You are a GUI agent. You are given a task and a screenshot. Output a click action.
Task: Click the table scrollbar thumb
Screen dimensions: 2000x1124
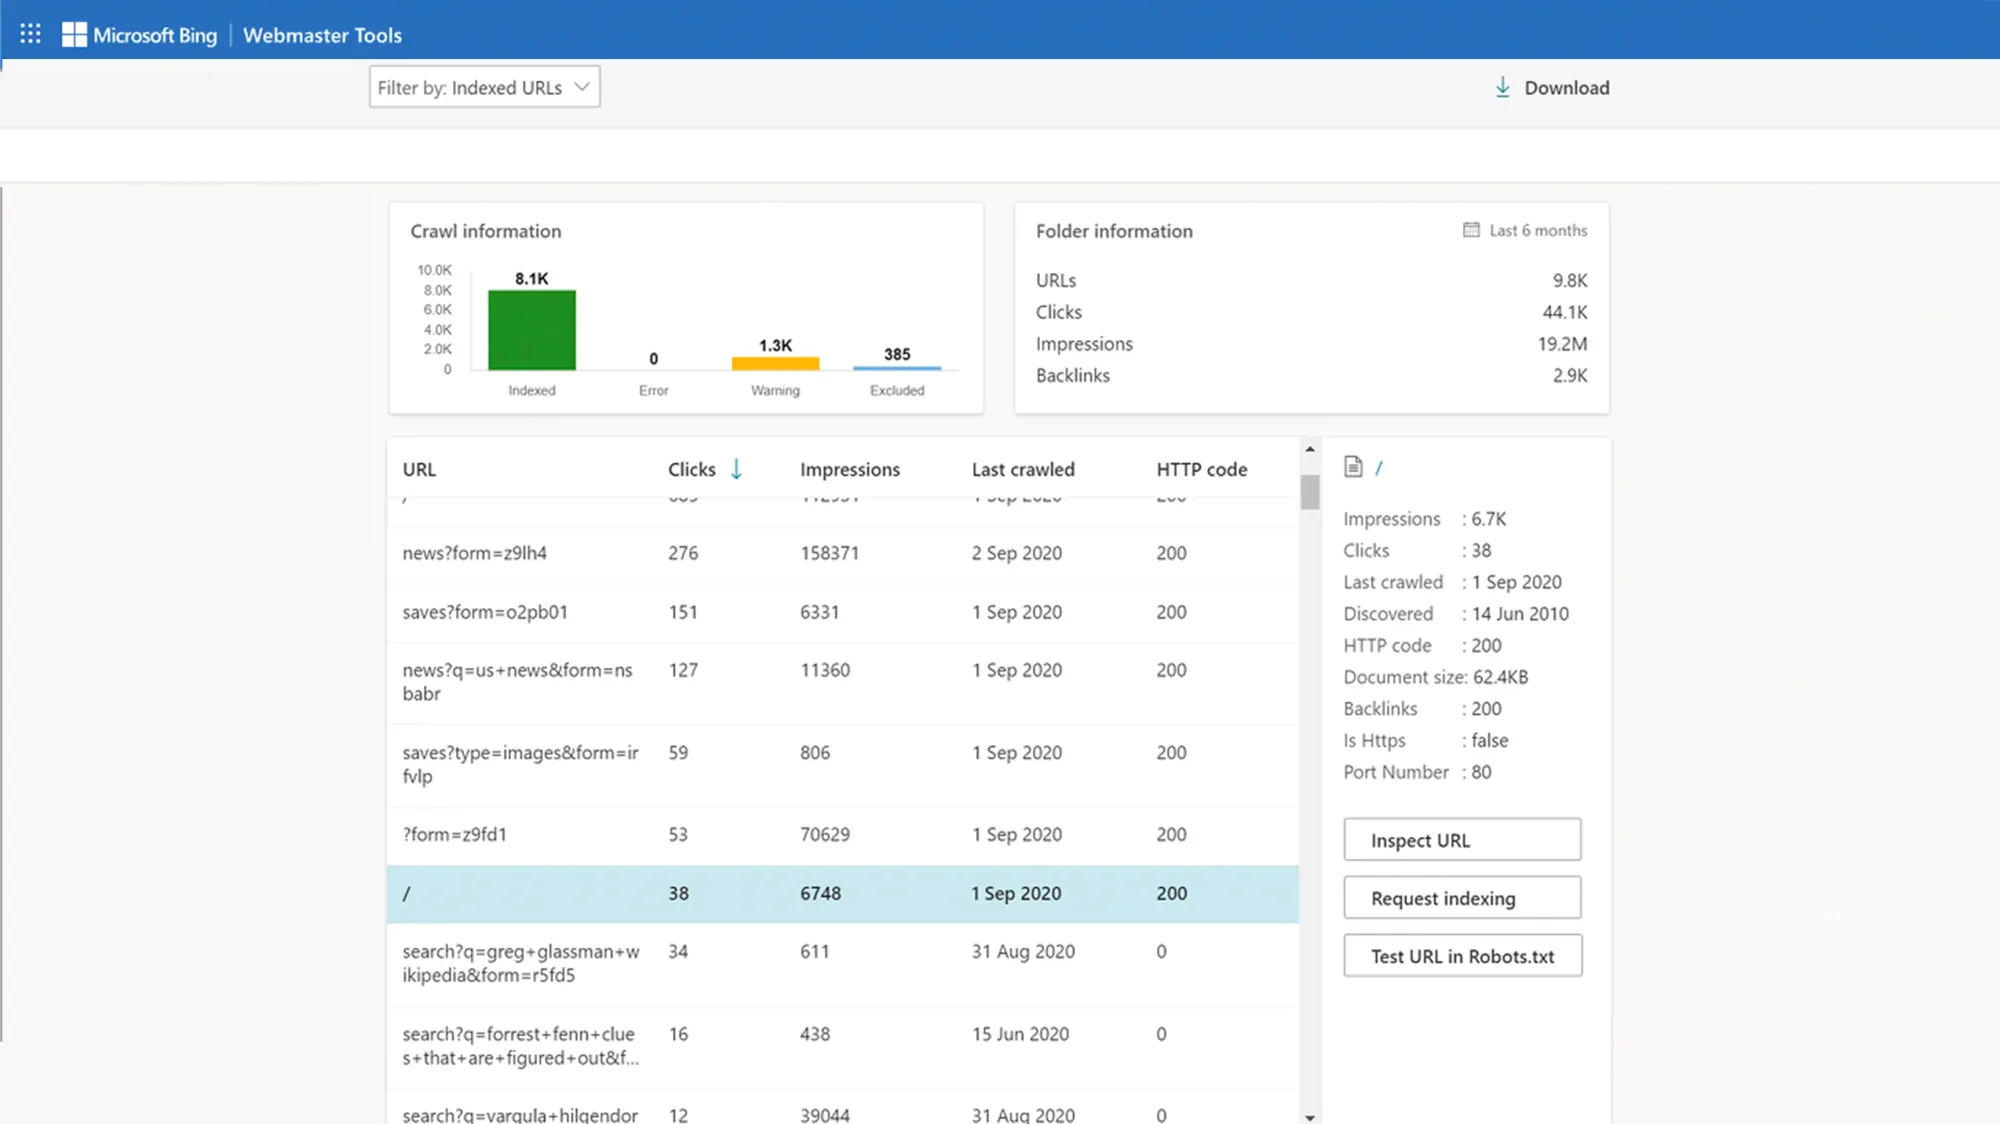point(1310,491)
